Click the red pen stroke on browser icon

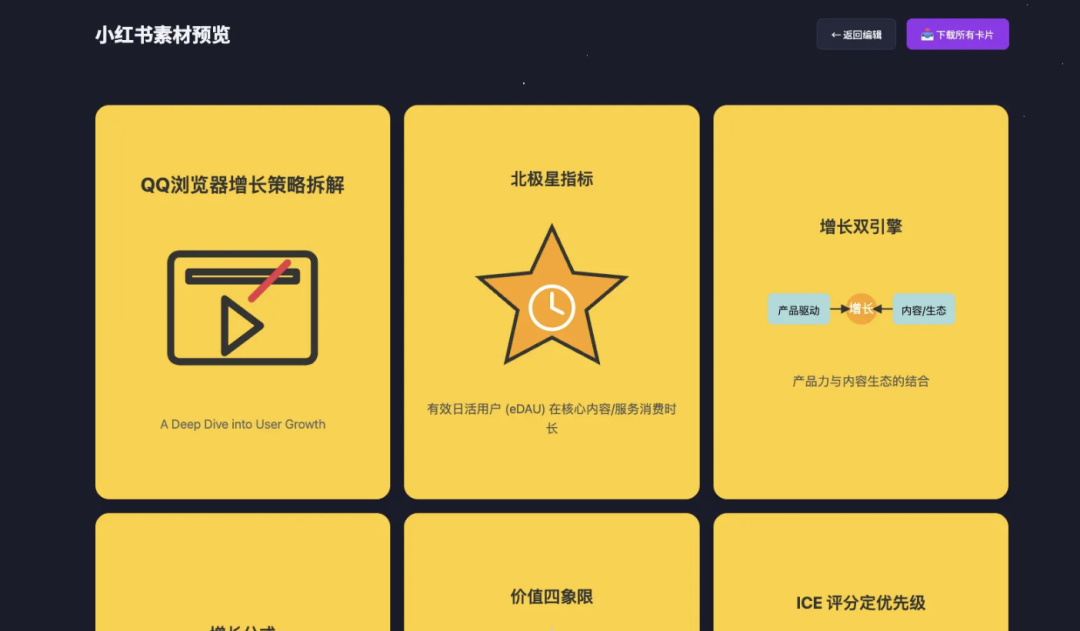point(269,280)
